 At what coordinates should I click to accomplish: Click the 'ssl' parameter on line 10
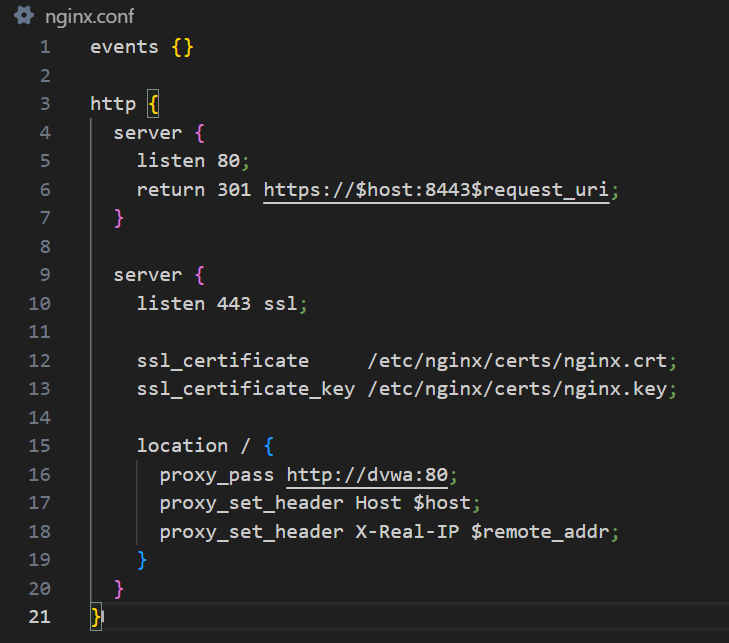point(280,304)
